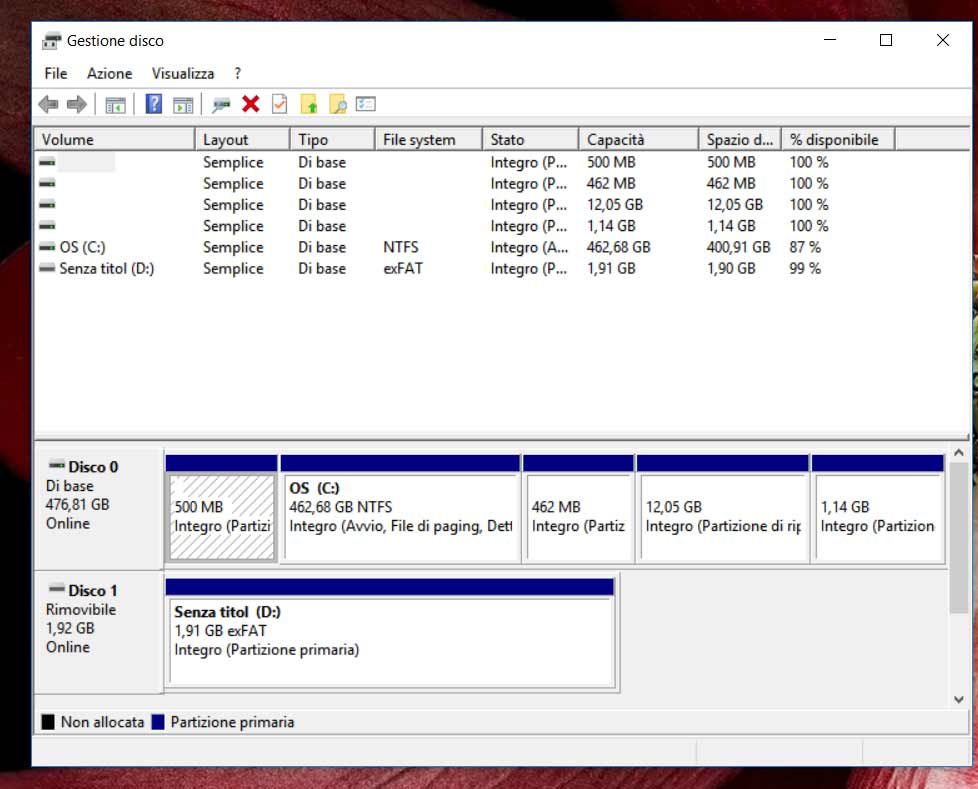Click the NTFS file system cell

[400, 247]
